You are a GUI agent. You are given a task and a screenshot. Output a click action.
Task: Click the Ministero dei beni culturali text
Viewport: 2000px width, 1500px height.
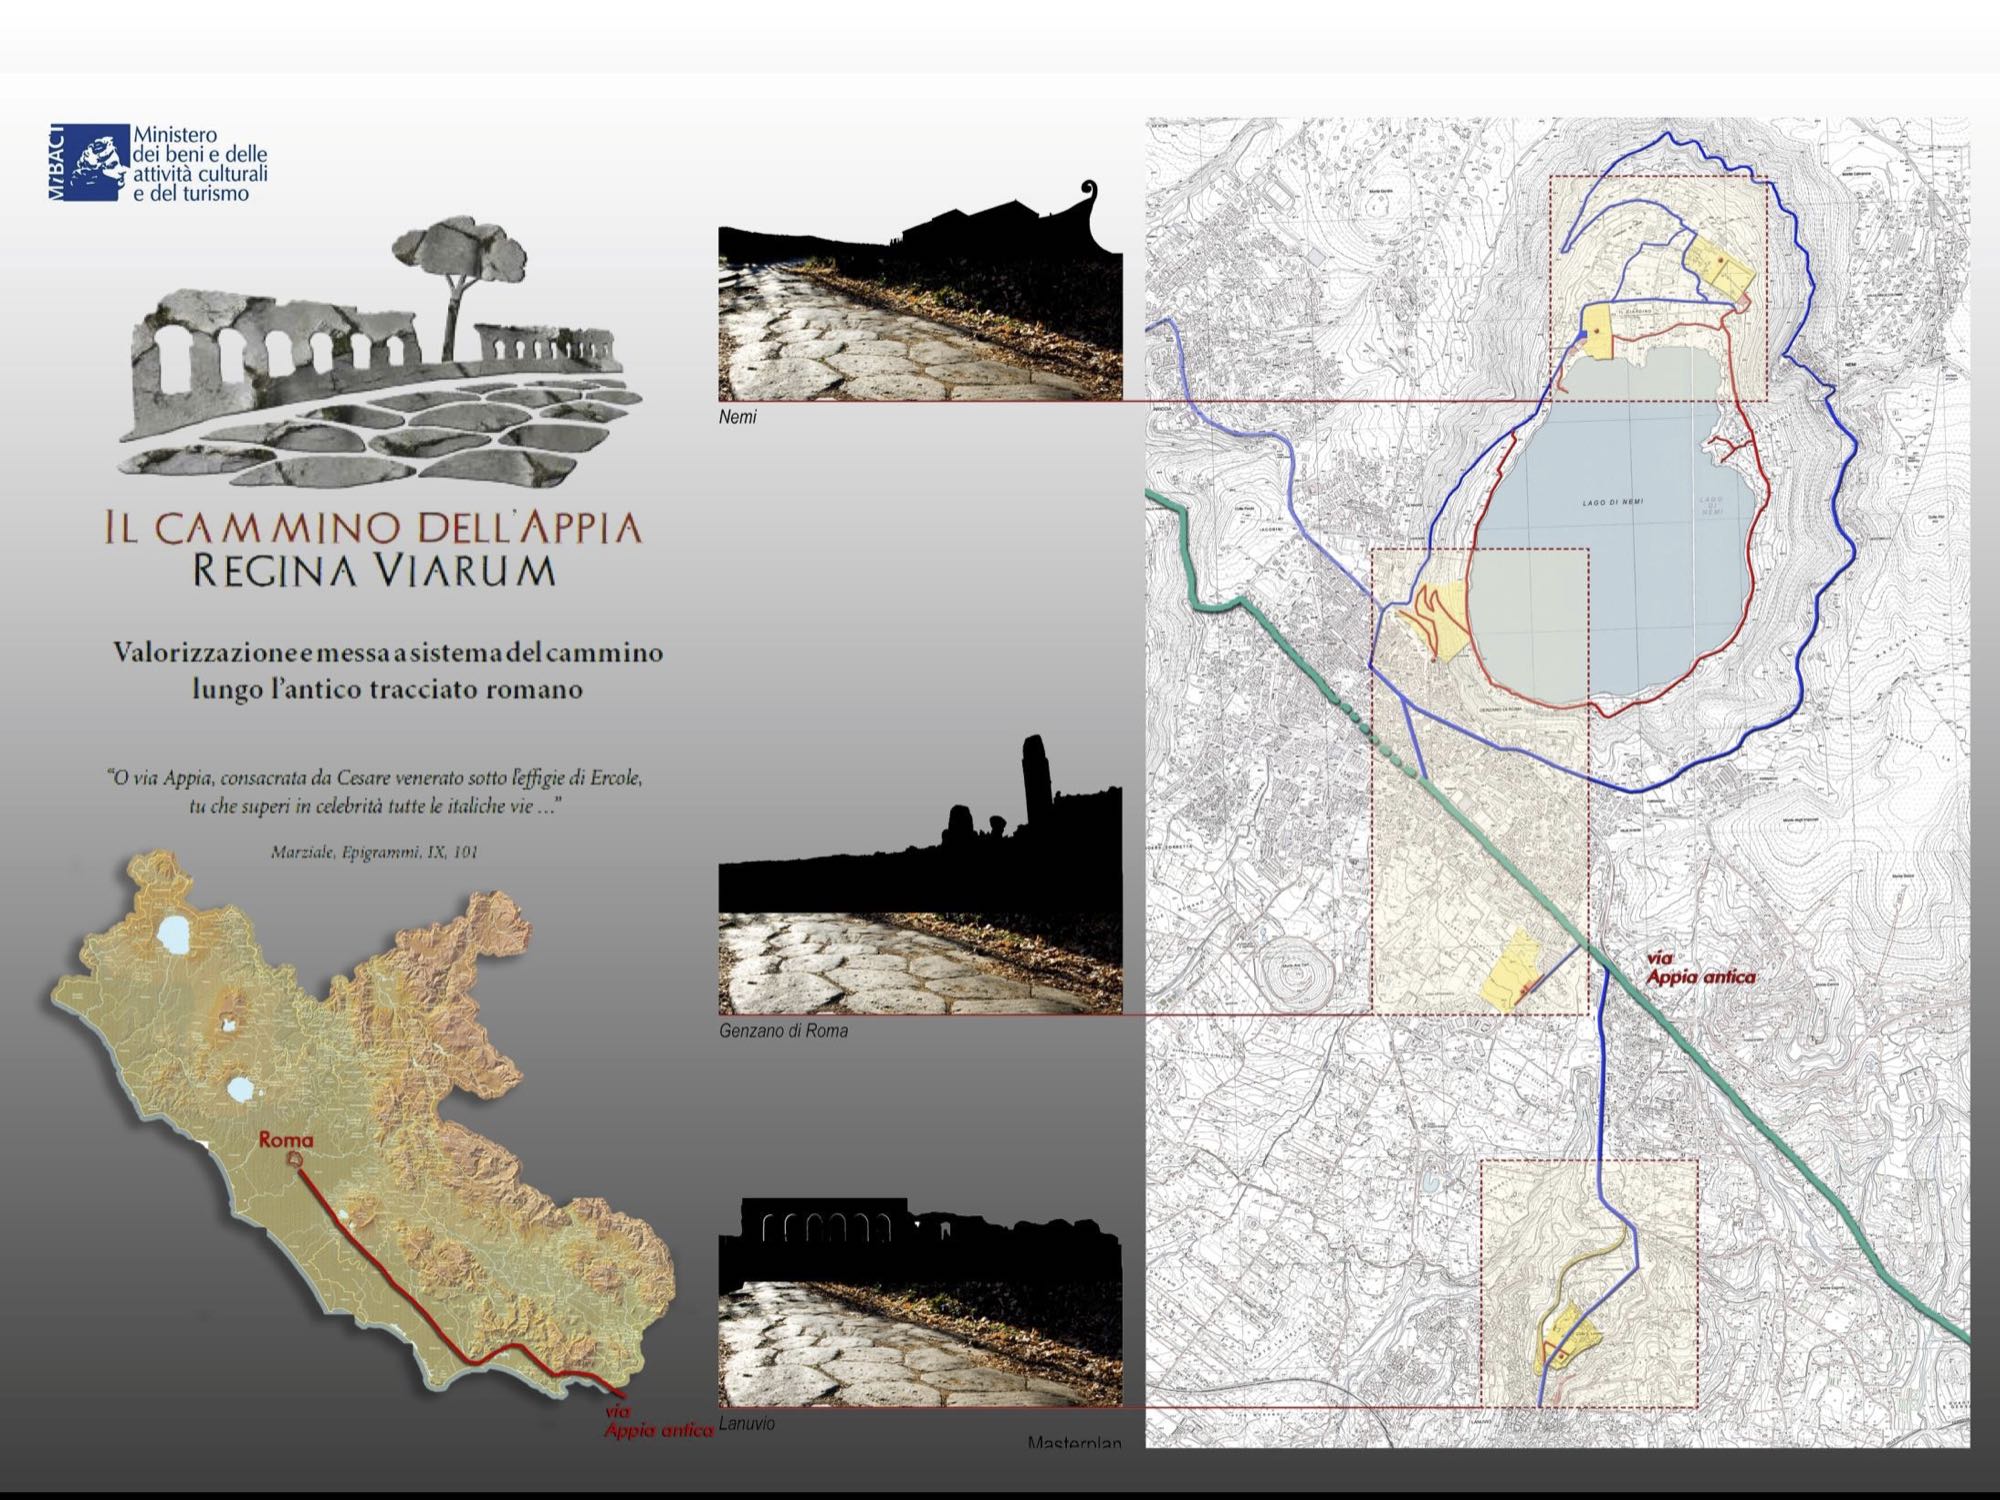tap(200, 163)
